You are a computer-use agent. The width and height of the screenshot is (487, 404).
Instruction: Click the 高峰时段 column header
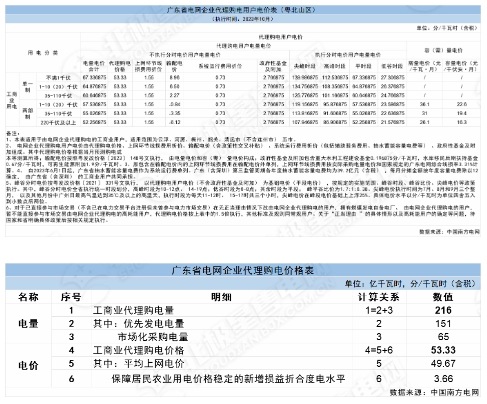[x=335, y=66]
